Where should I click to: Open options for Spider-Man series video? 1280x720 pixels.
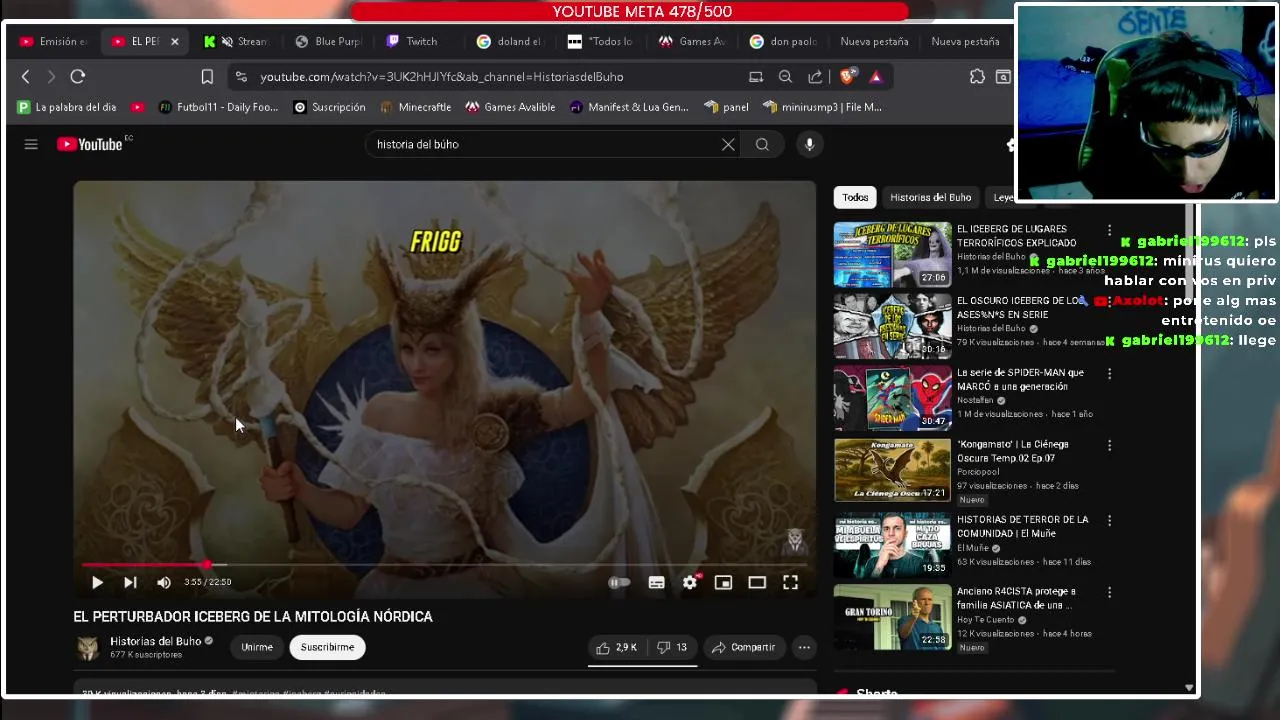point(1109,374)
